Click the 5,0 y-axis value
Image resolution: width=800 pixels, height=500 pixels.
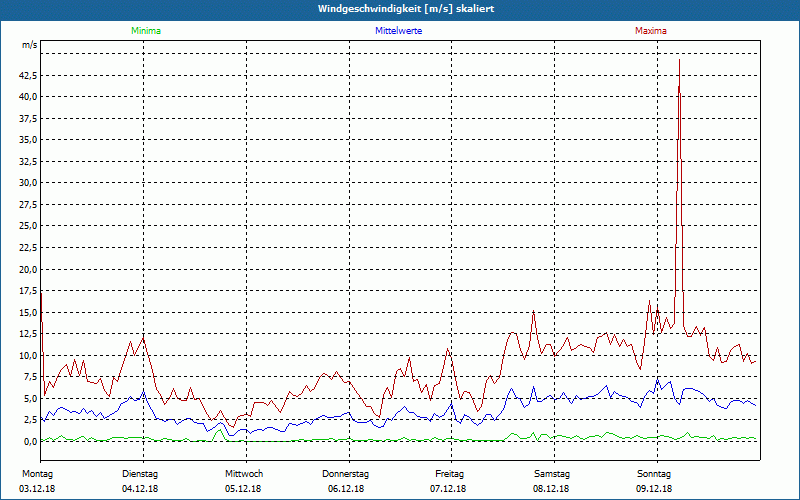point(29,398)
